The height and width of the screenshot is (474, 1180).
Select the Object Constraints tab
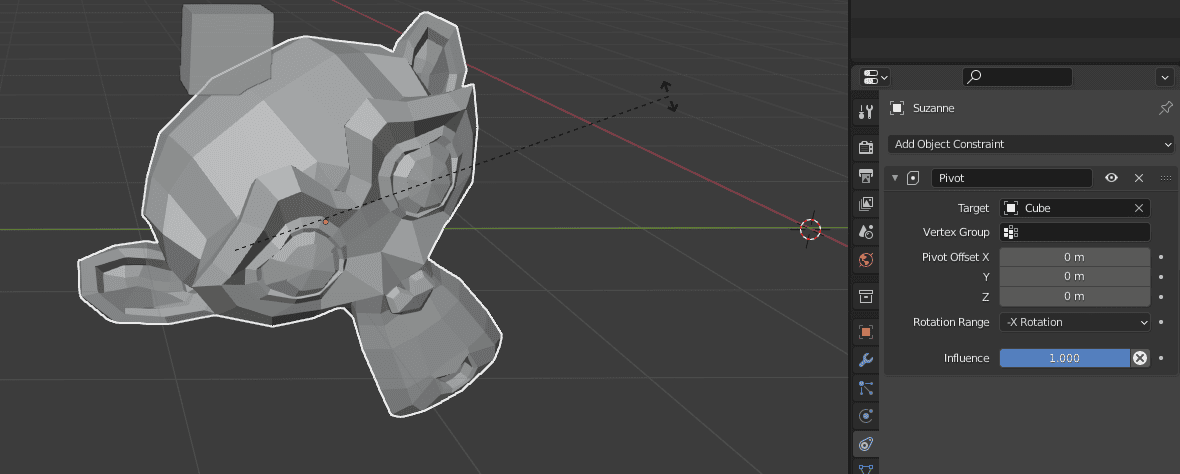865,444
